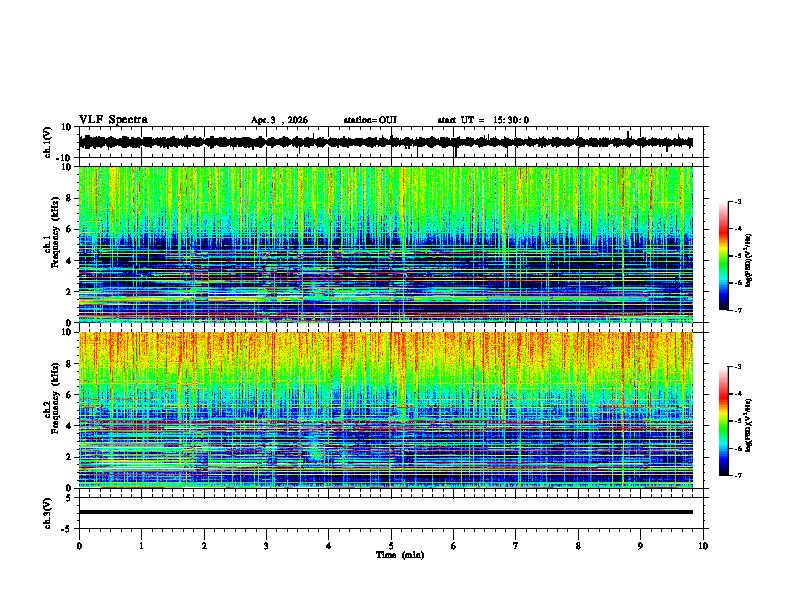This screenshot has width=792, height=612.
Task: Click the "5" tick on ch.3(V) axis
Action: tap(69, 497)
